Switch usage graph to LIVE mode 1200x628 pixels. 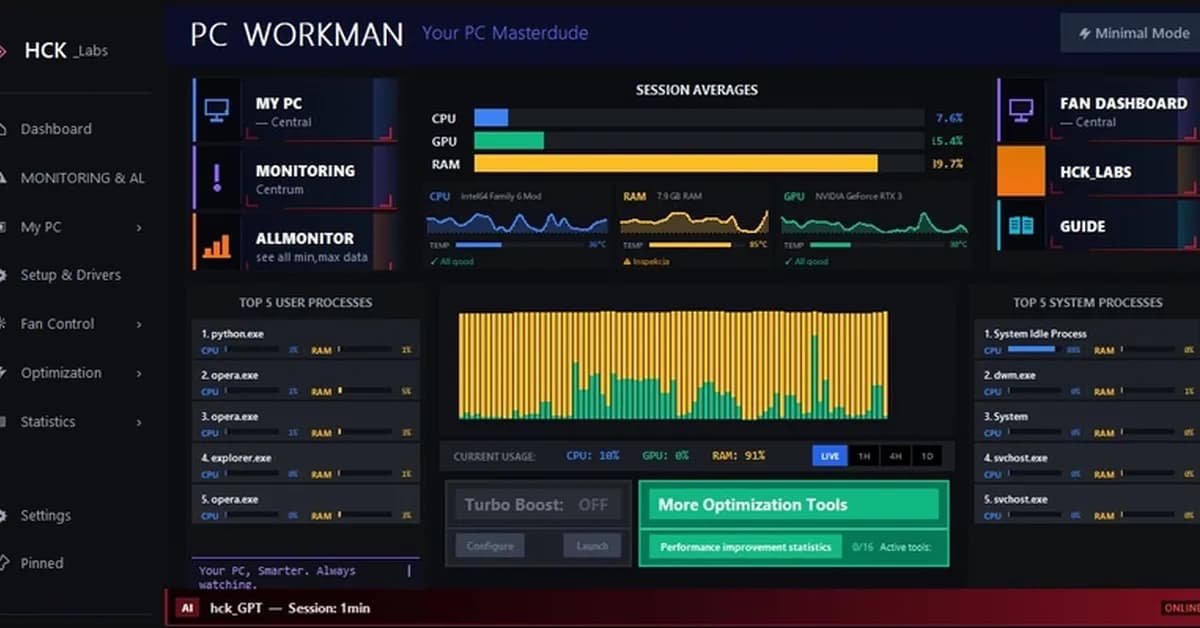pos(828,455)
